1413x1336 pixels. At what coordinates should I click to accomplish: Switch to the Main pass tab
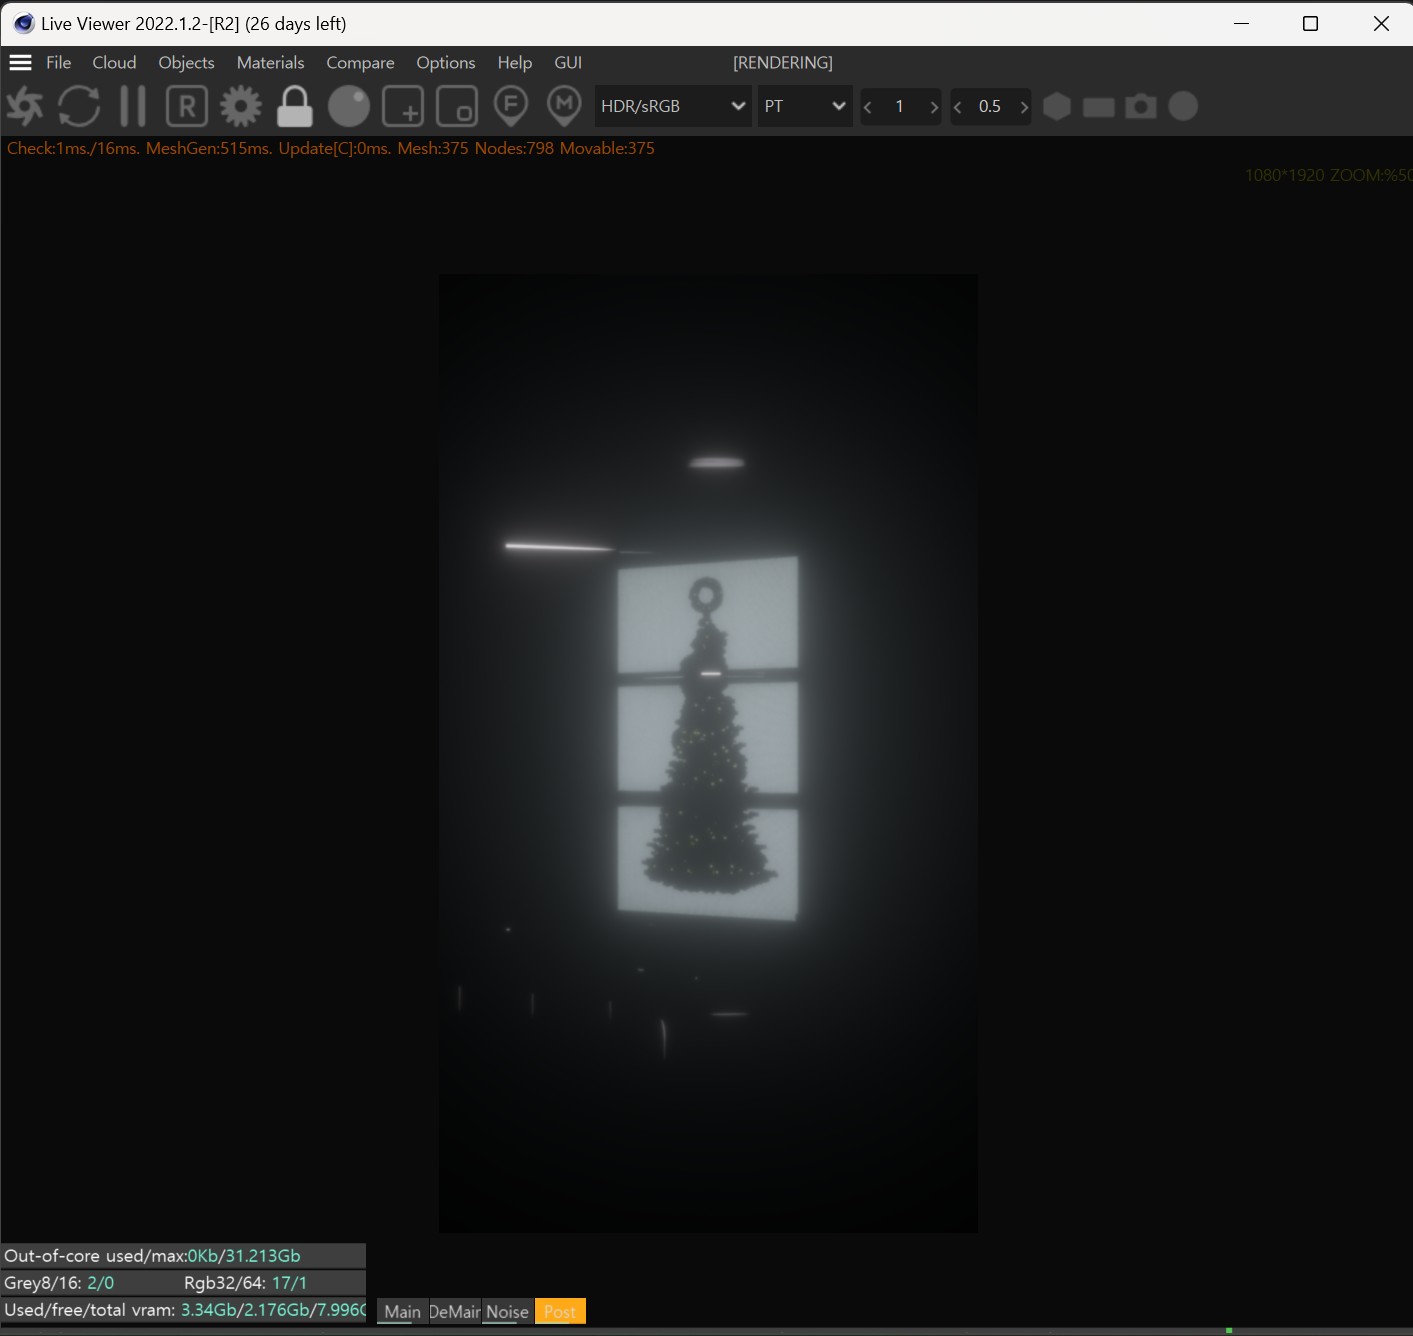pyautogui.click(x=403, y=1311)
